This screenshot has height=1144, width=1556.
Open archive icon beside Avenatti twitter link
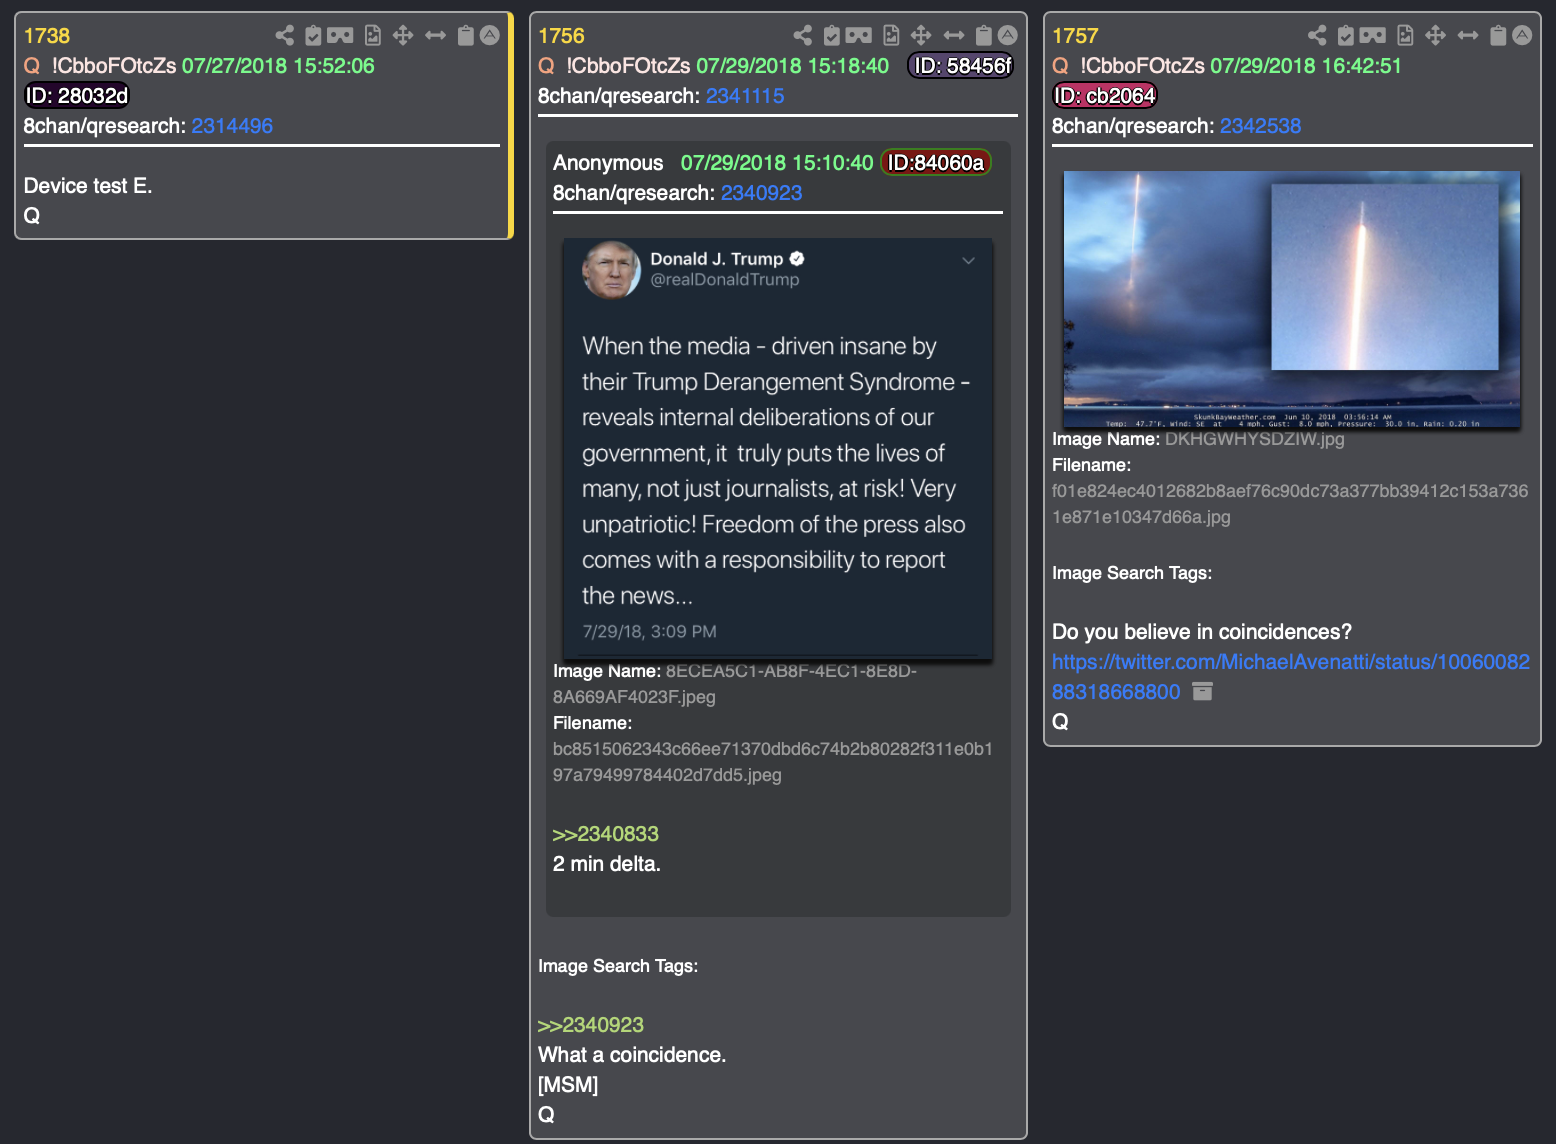click(x=1203, y=691)
